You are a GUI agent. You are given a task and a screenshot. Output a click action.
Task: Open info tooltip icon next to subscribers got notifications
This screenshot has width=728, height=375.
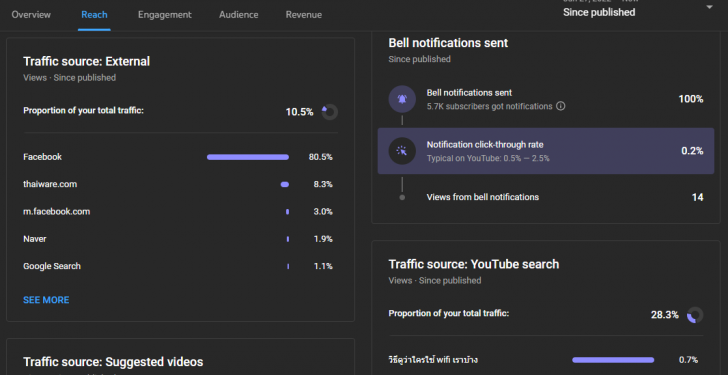click(560, 106)
